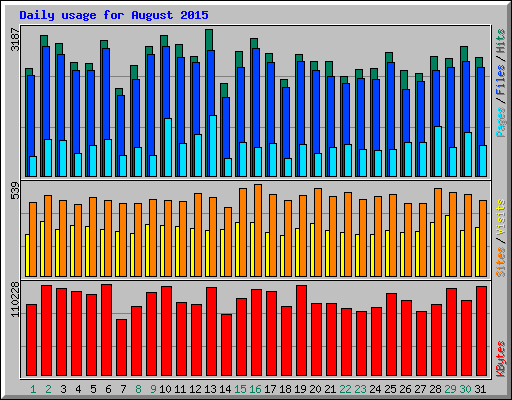
Task: Click the orange bar for day 28
Action: 438,232
